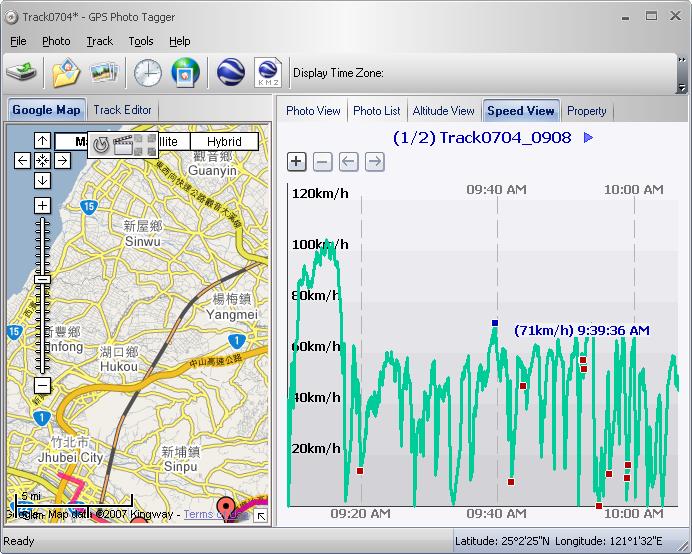The height and width of the screenshot is (554, 692).
Task: Open the File menu
Action: (18, 41)
